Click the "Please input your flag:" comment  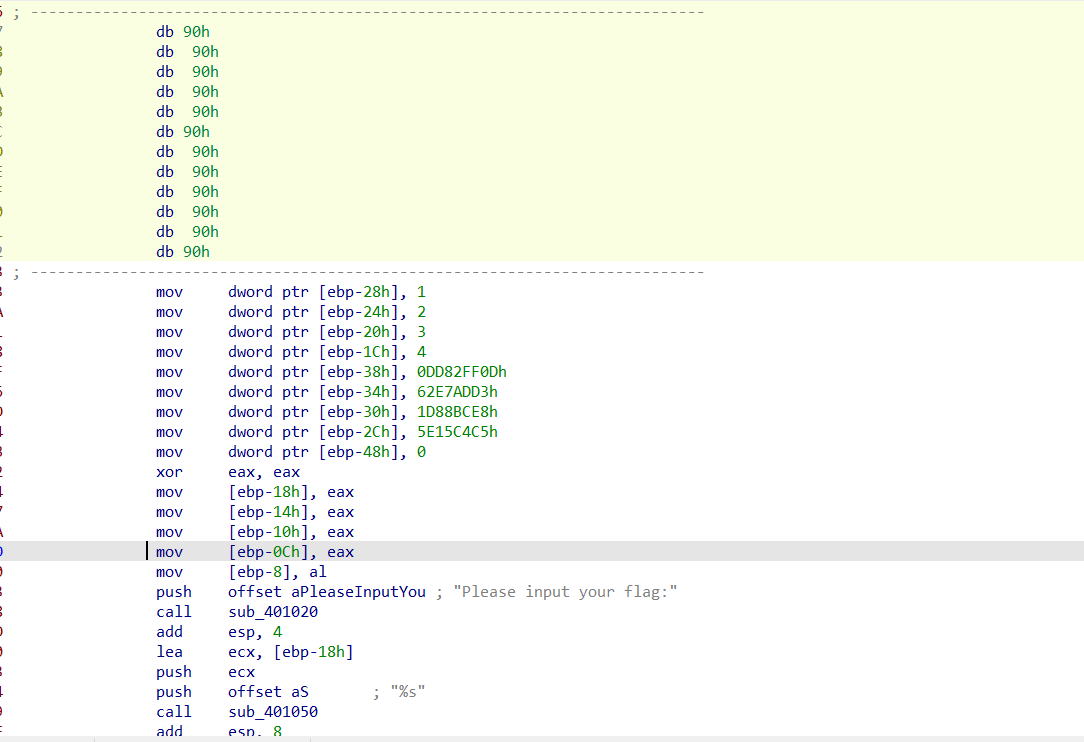tap(566, 592)
